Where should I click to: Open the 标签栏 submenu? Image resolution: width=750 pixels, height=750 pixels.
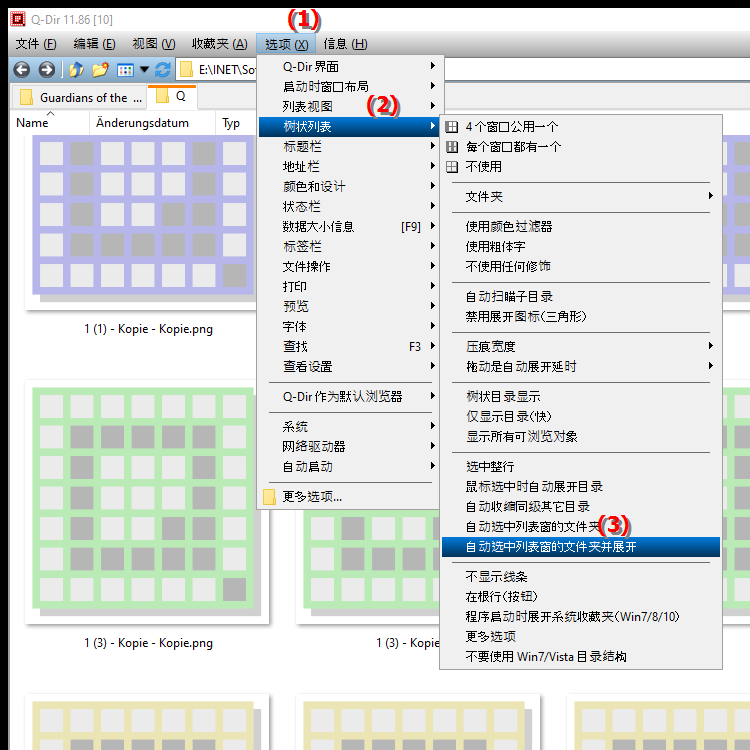(349, 247)
